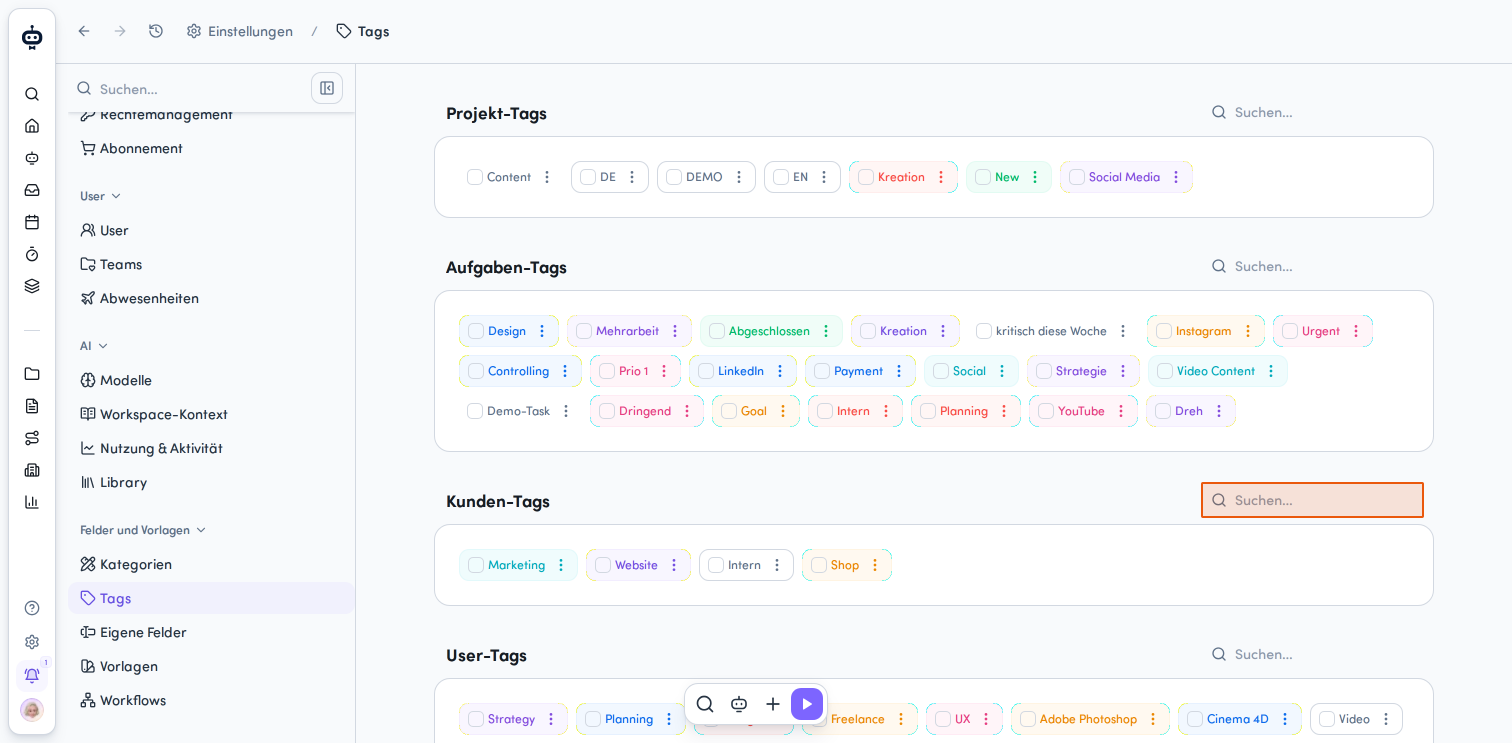Select the Social Media tag checkbox
This screenshot has width=1512, height=743.
(1077, 177)
